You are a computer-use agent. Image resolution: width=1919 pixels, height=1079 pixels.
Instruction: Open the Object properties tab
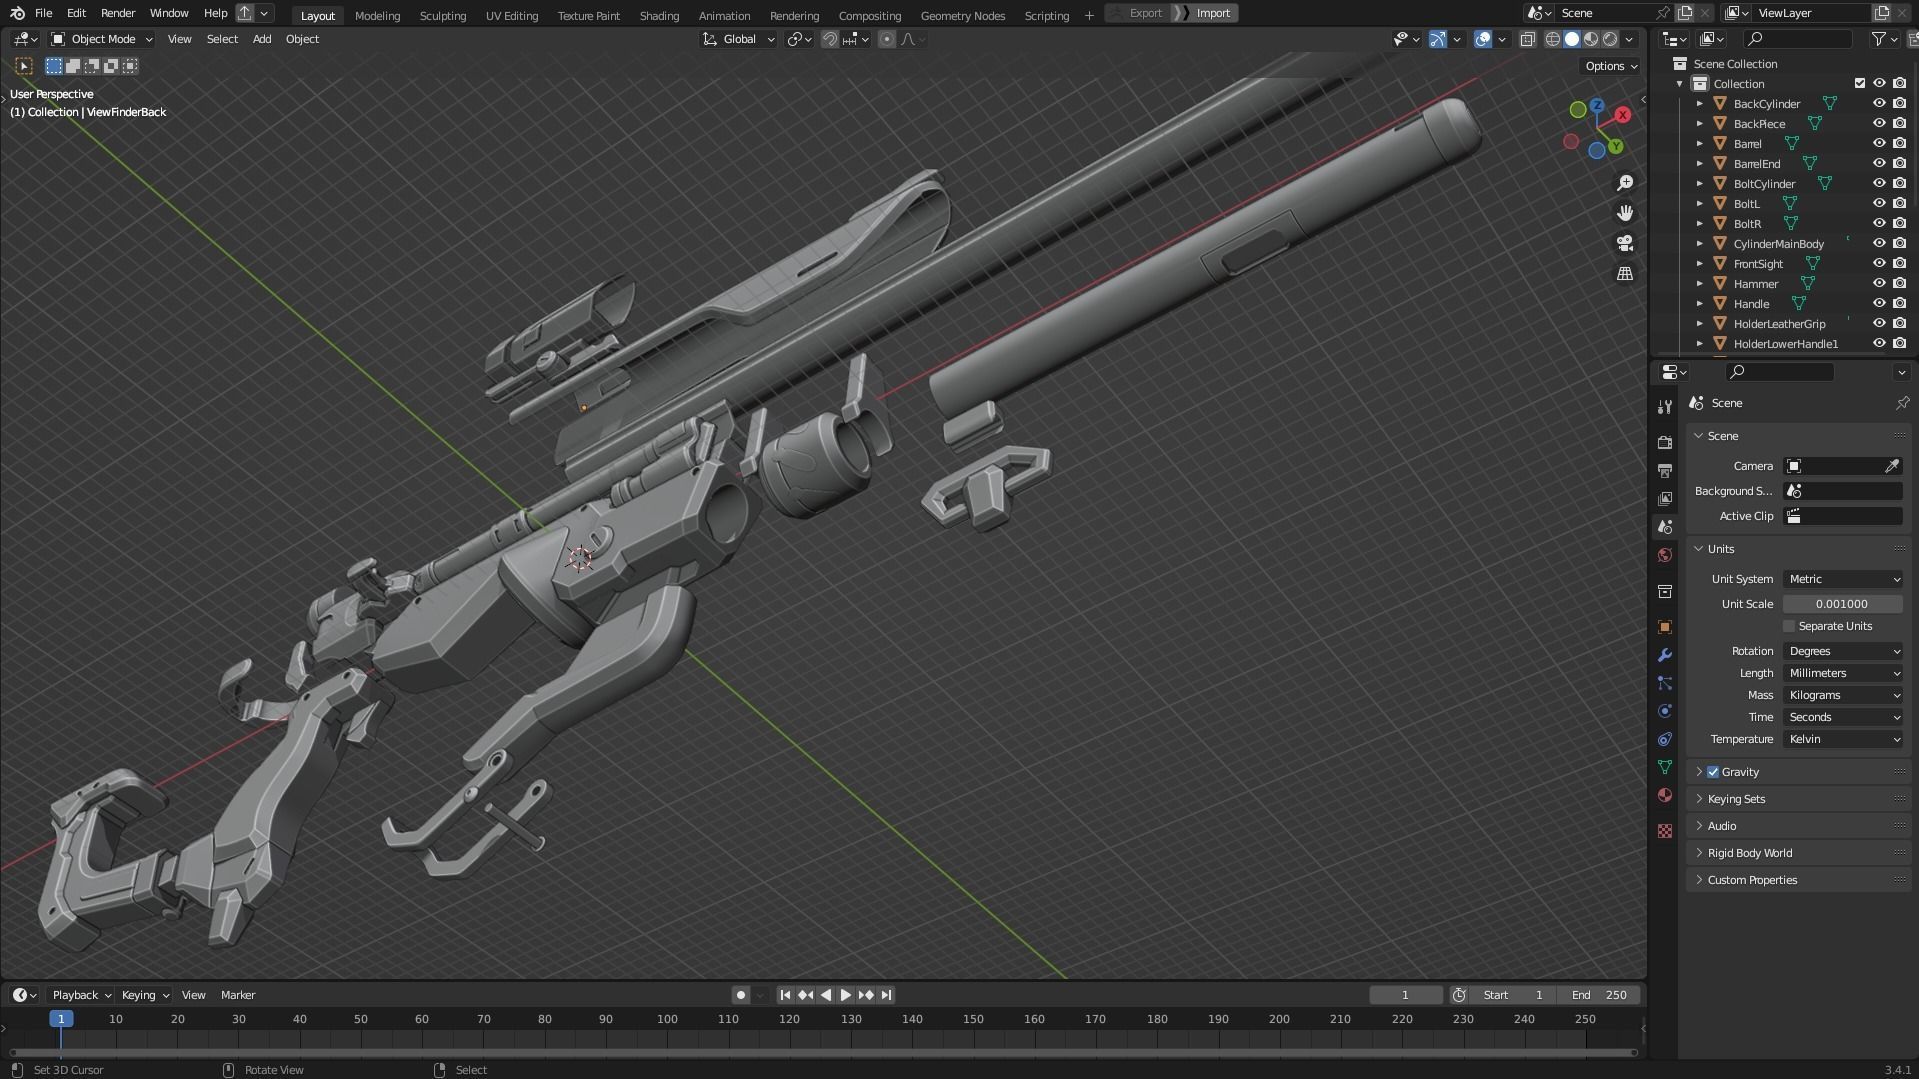pos(1665,627)
